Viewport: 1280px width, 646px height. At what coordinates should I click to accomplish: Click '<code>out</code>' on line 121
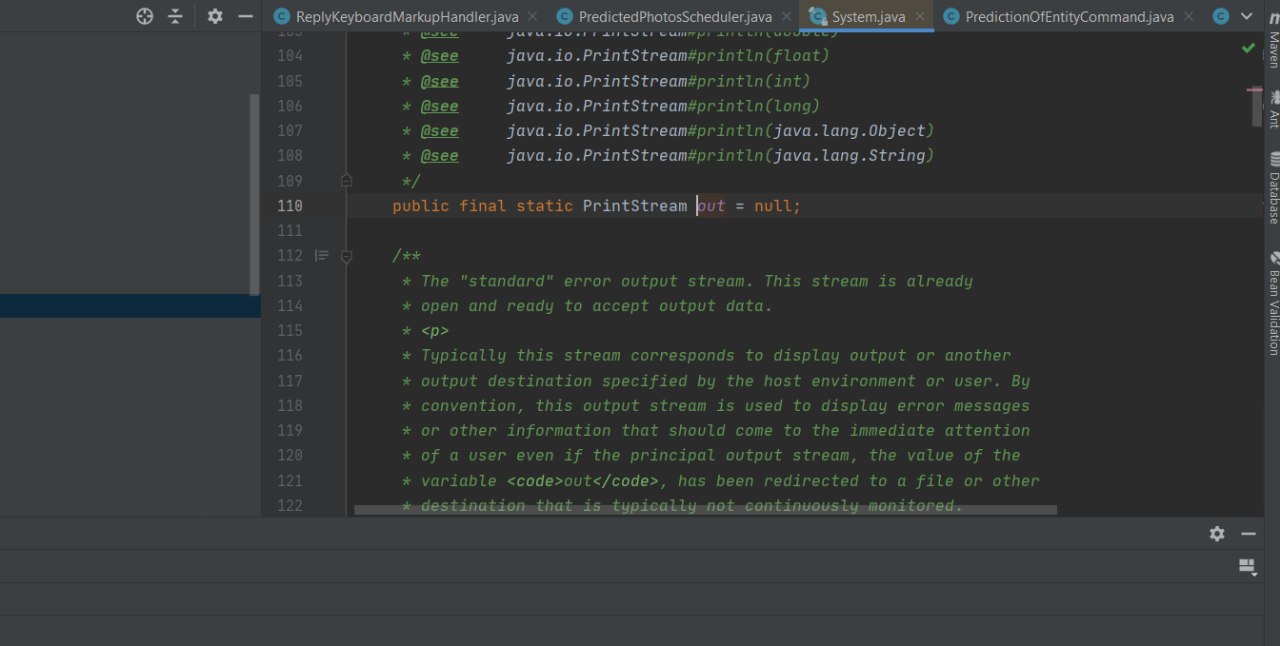point(583,481)
